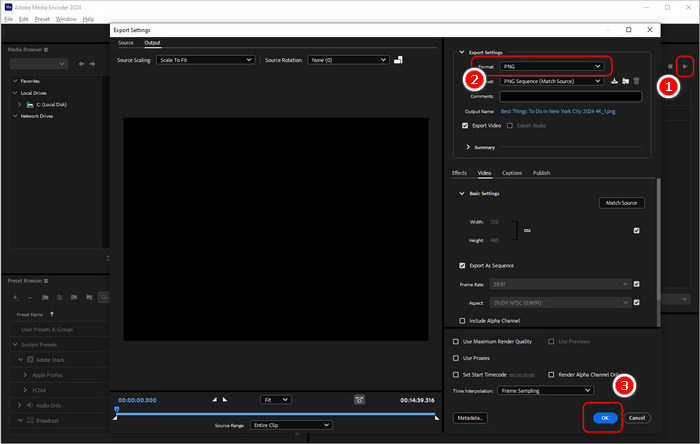Switch to the Captions tab
The image size is (700, 444).
(x=512, y=173)
